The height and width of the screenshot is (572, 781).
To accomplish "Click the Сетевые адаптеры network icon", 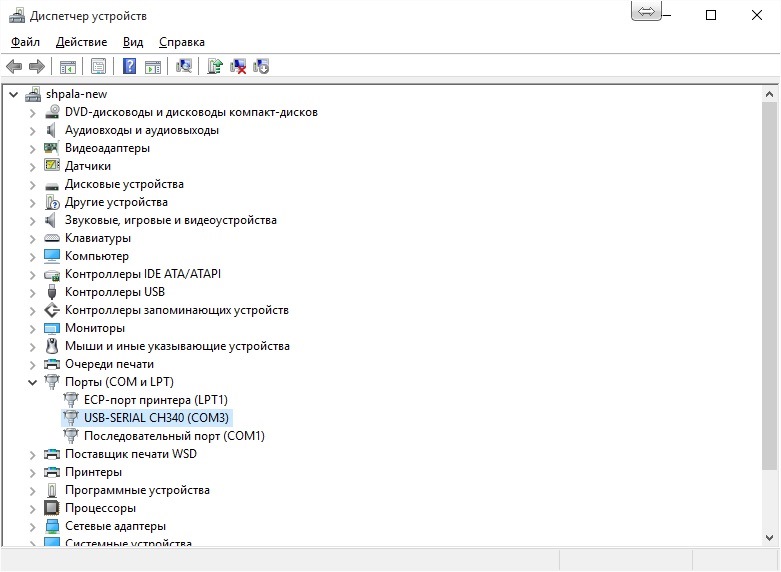I will (52, 526).
